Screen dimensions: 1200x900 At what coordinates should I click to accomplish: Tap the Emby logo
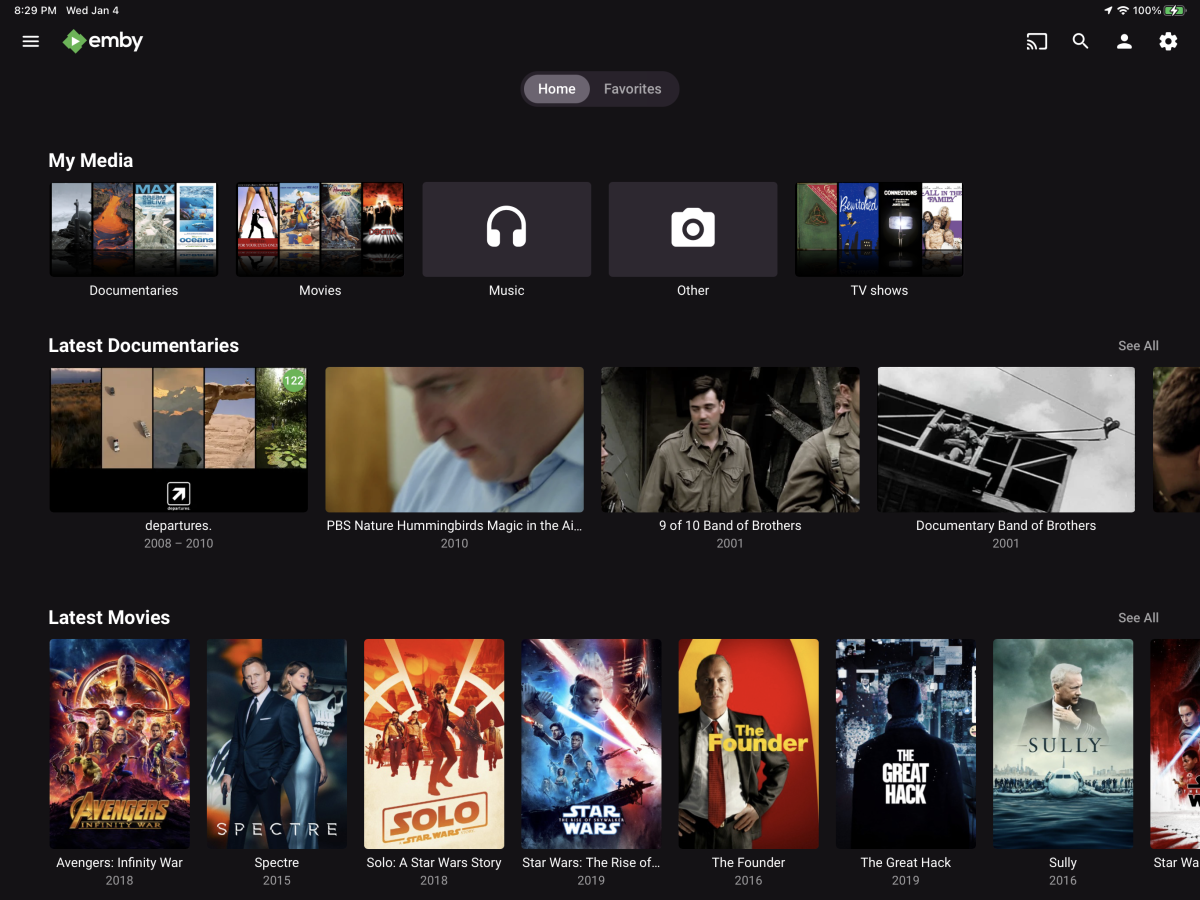(x=103, y=41)
